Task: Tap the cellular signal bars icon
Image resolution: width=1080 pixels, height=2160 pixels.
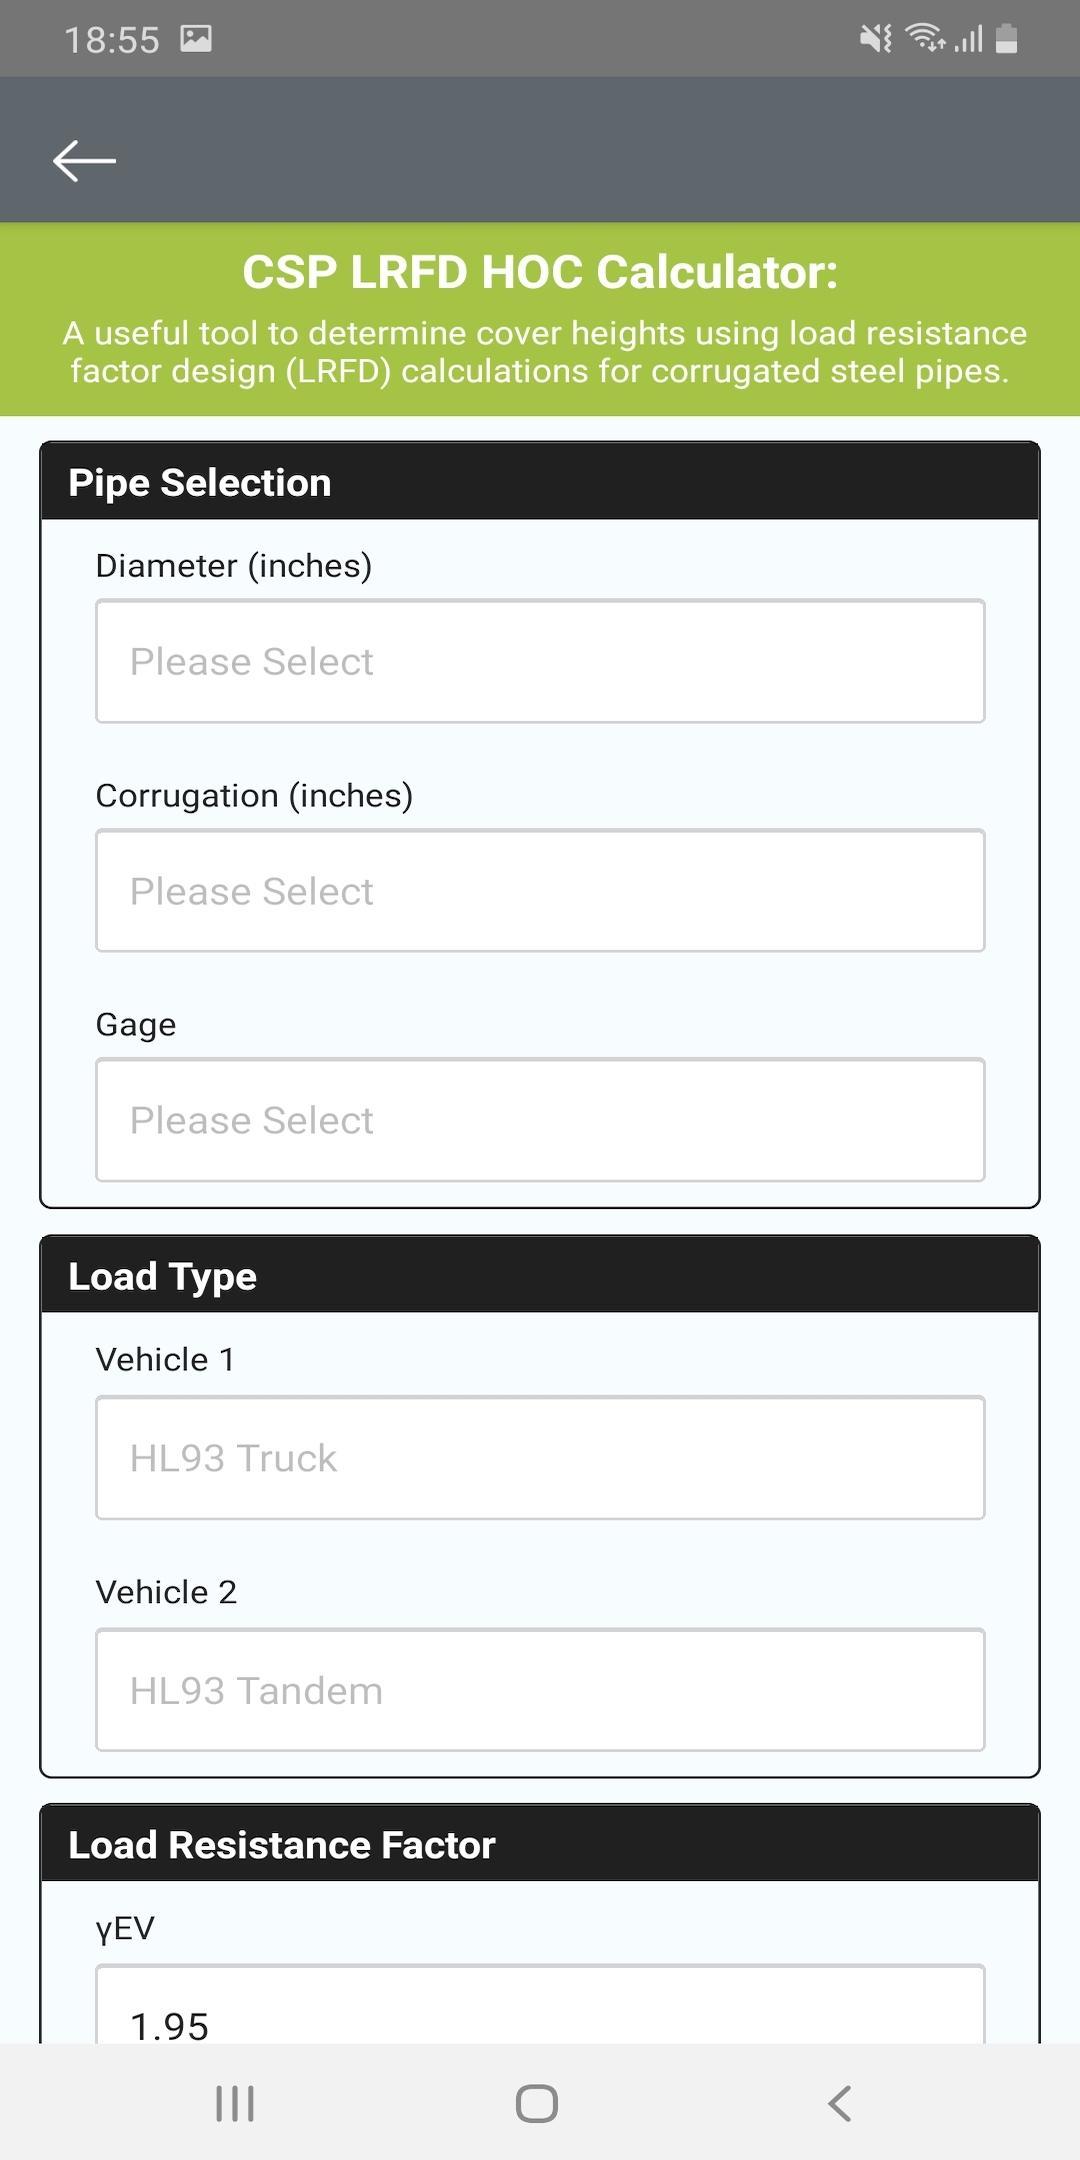Action: 968,39
